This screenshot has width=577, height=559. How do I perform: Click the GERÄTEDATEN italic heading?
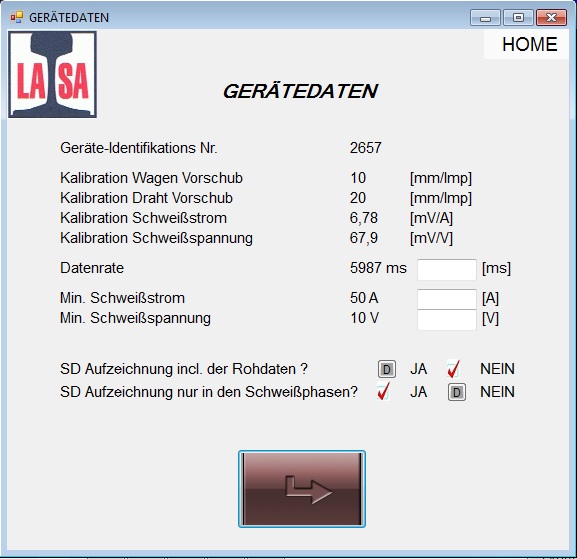[300, 91]
